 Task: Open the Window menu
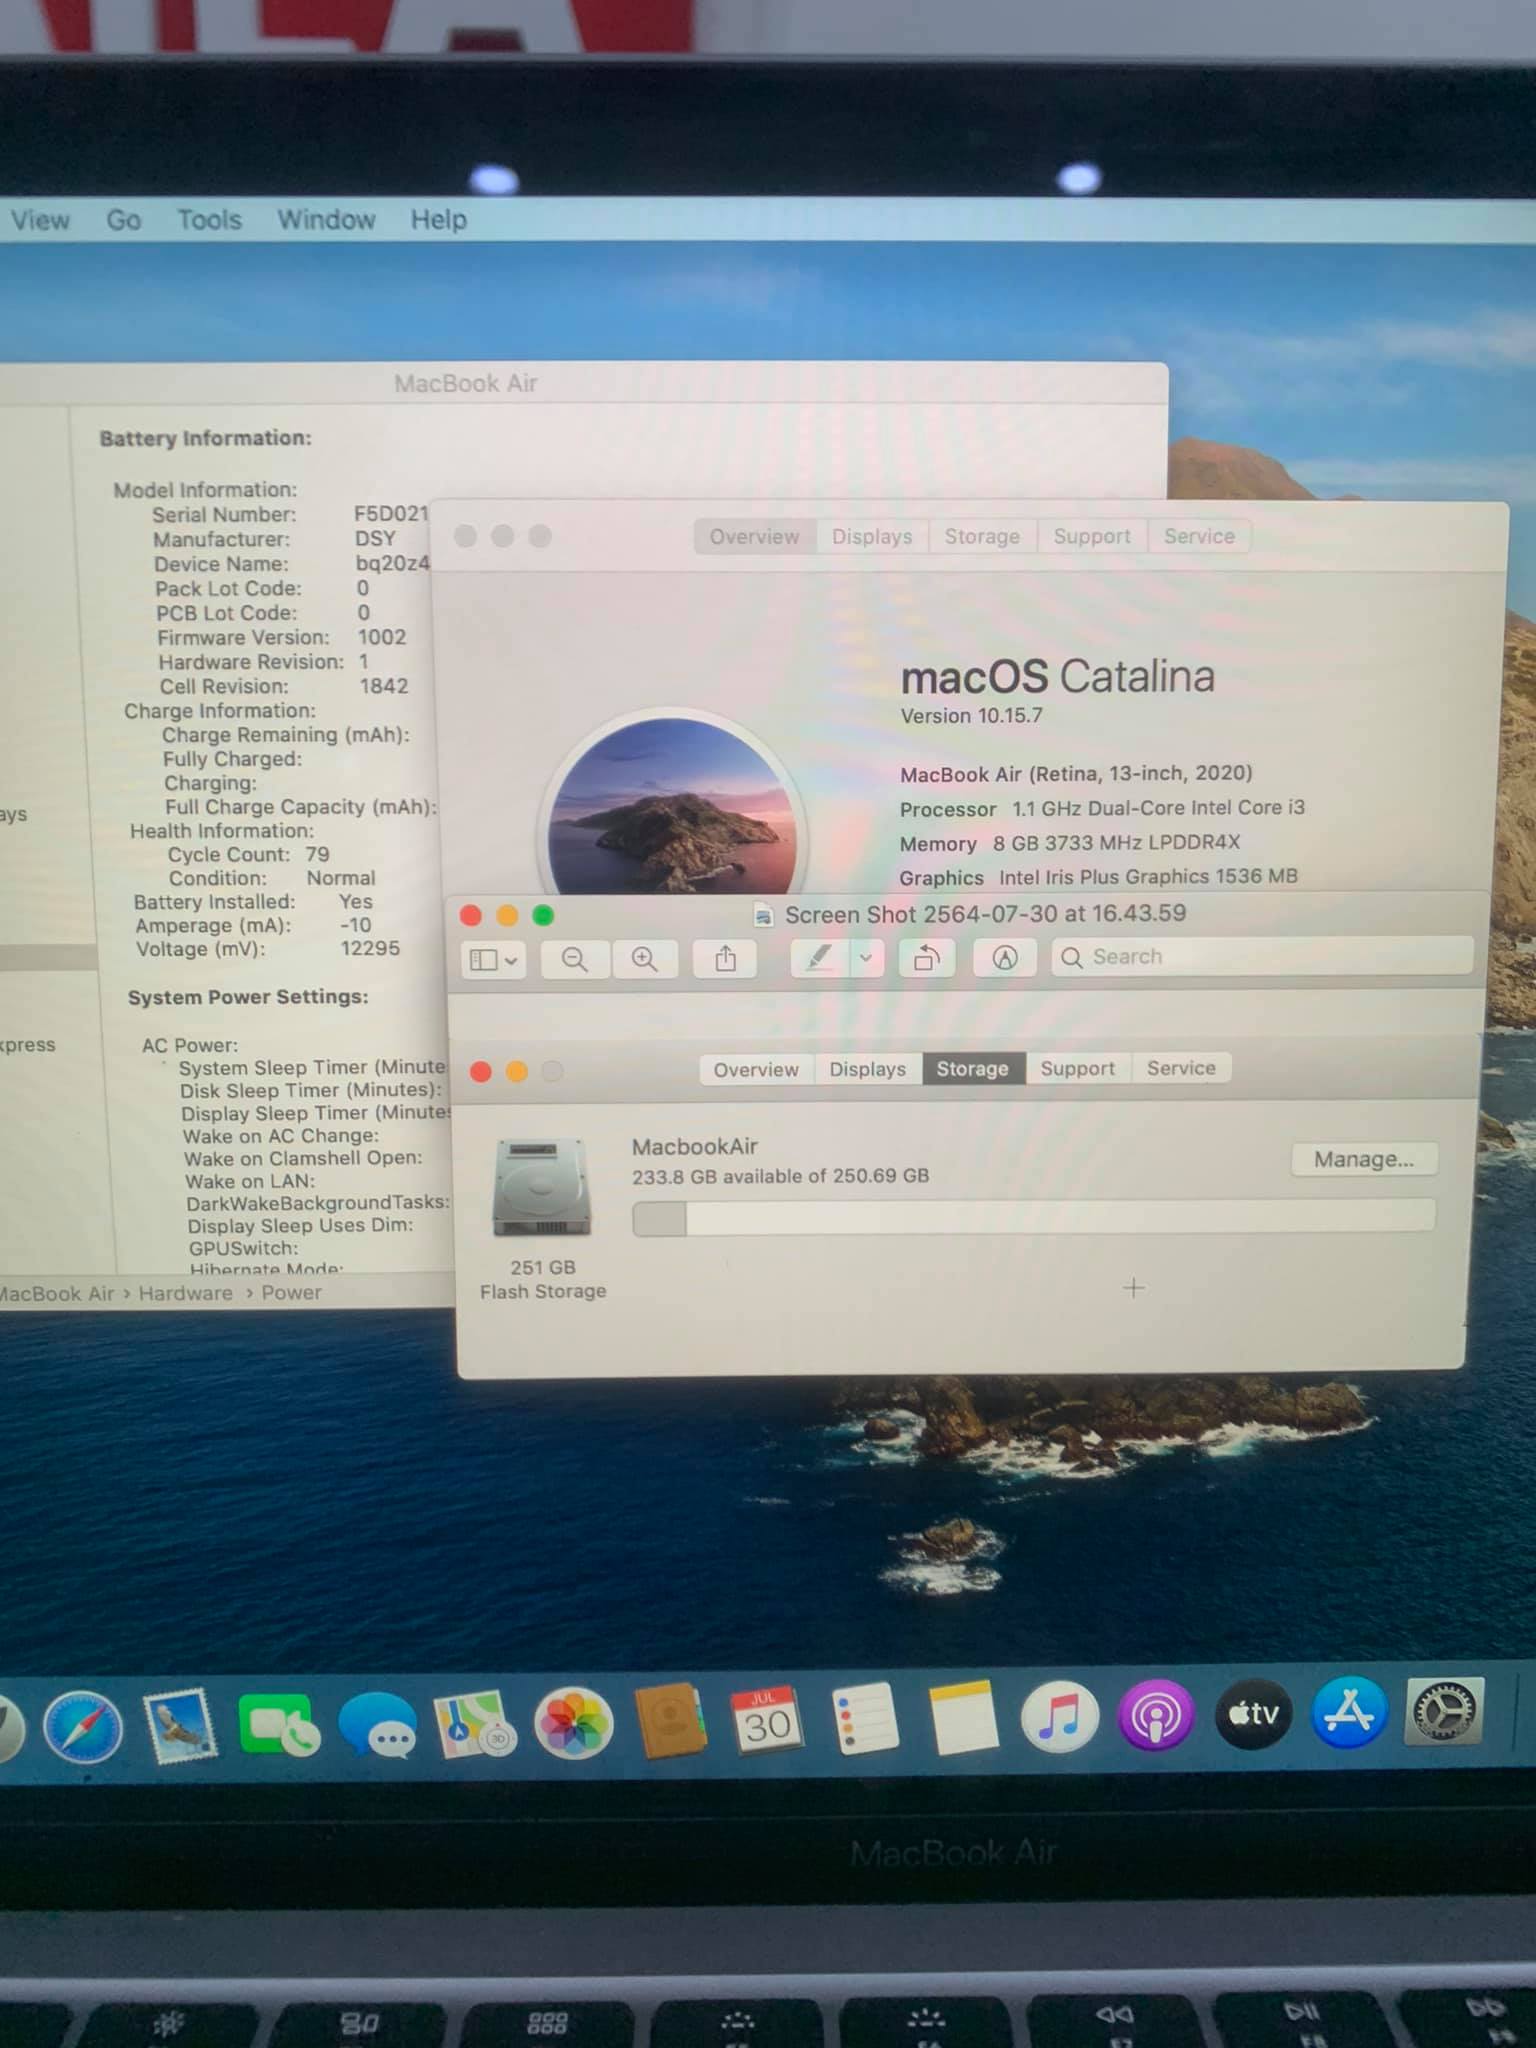point(326,220)
